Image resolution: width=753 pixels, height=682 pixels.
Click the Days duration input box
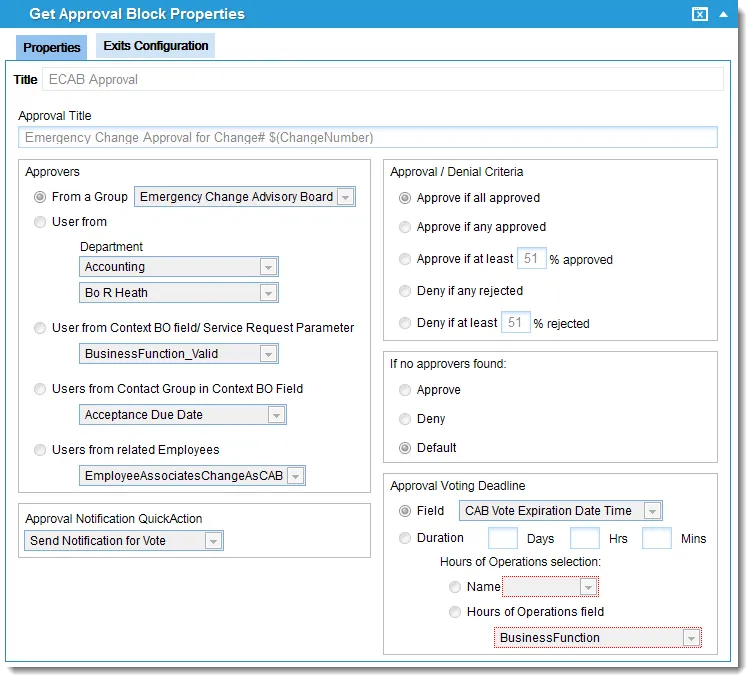pyautogui.click(x=503, y=538)
